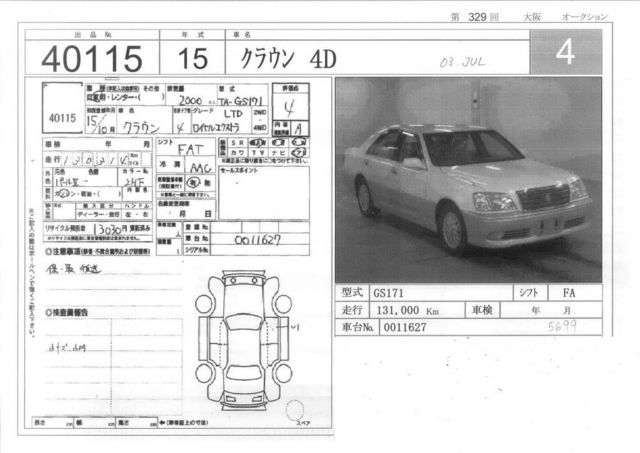
Task: Click the 無 option beside circled 有
Action: click(207, 182)
